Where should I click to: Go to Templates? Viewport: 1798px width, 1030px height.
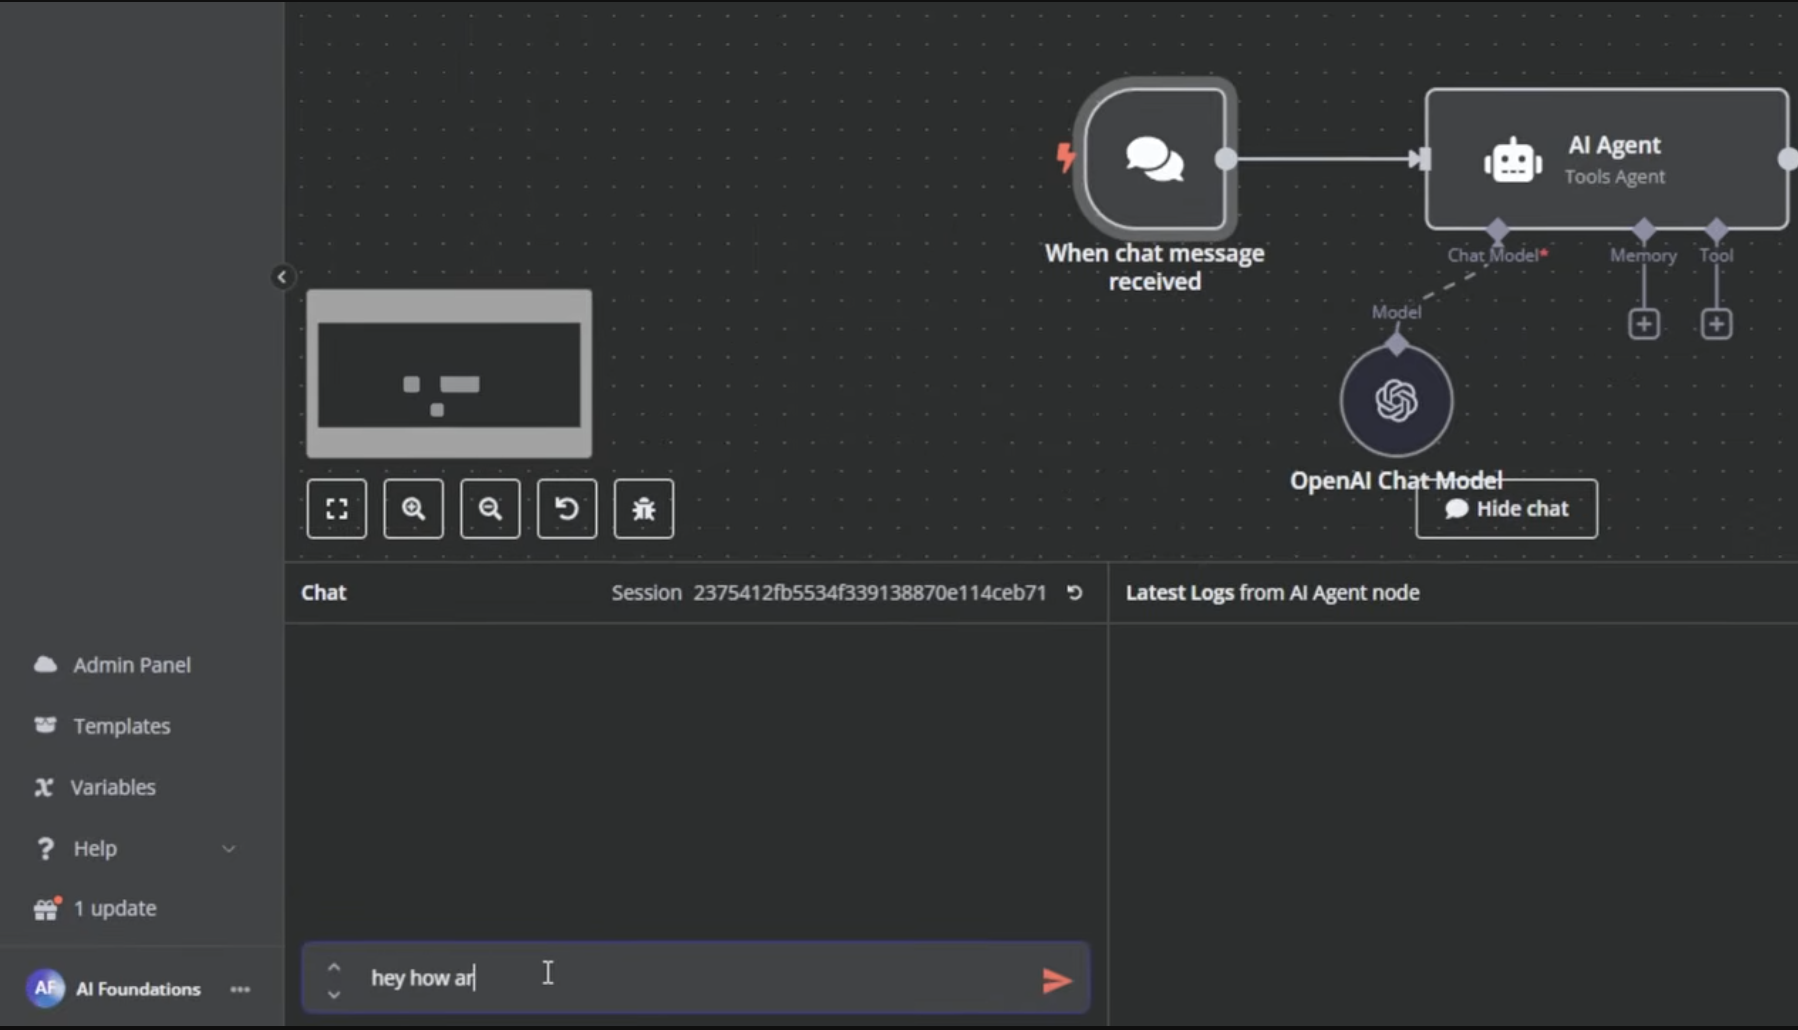click(121, 726)
